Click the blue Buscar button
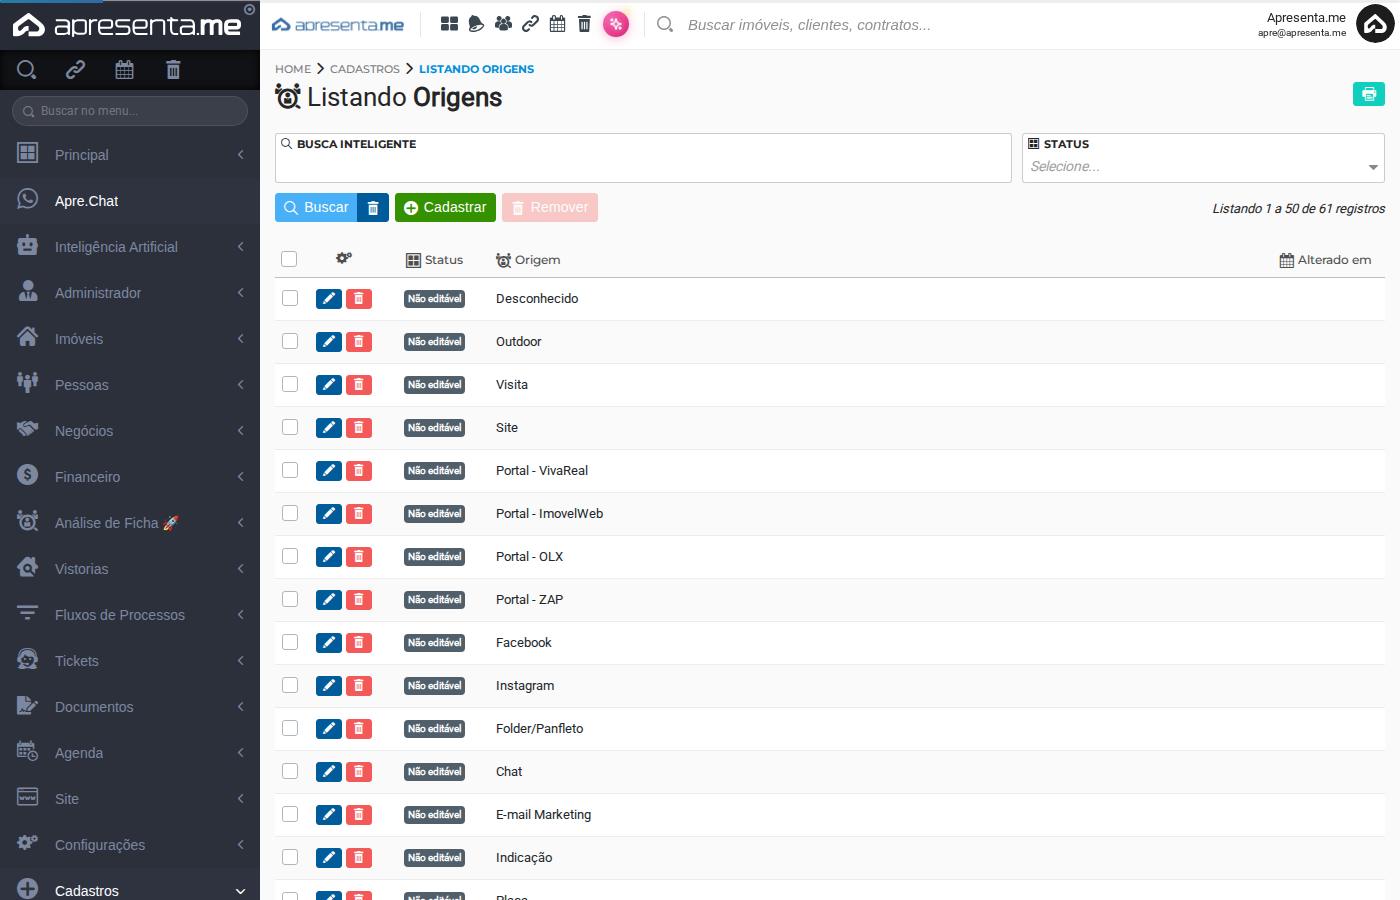Image resolution: width=1400 pixels, height=900 pixels. pyautogui.click(x=316, y=207)
